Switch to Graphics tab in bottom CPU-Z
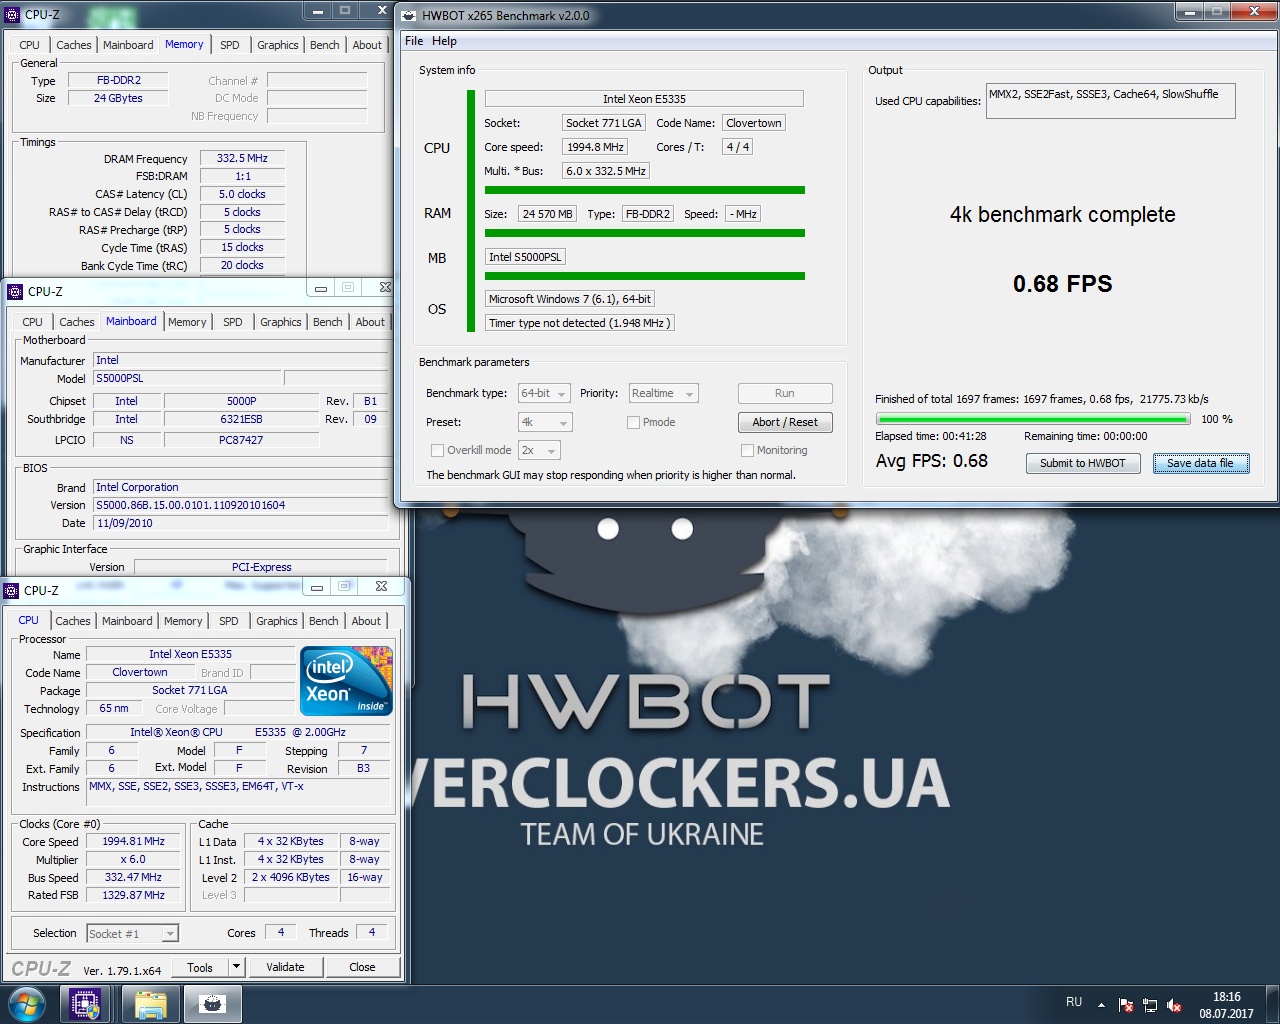Image resolution: width=1280 pixels, height=1024 pixels. [x=277, y=621]
